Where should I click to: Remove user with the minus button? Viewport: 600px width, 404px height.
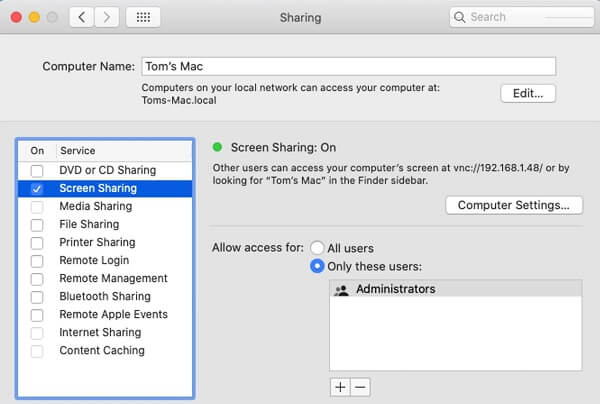(x=360, y=386)
